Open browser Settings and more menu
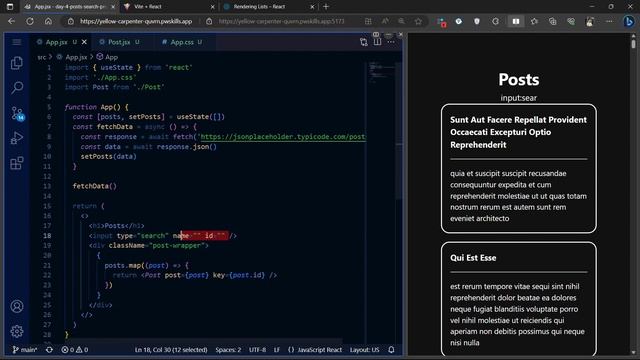The height and width of the screenshot is (360, 640). click(609, 21)
